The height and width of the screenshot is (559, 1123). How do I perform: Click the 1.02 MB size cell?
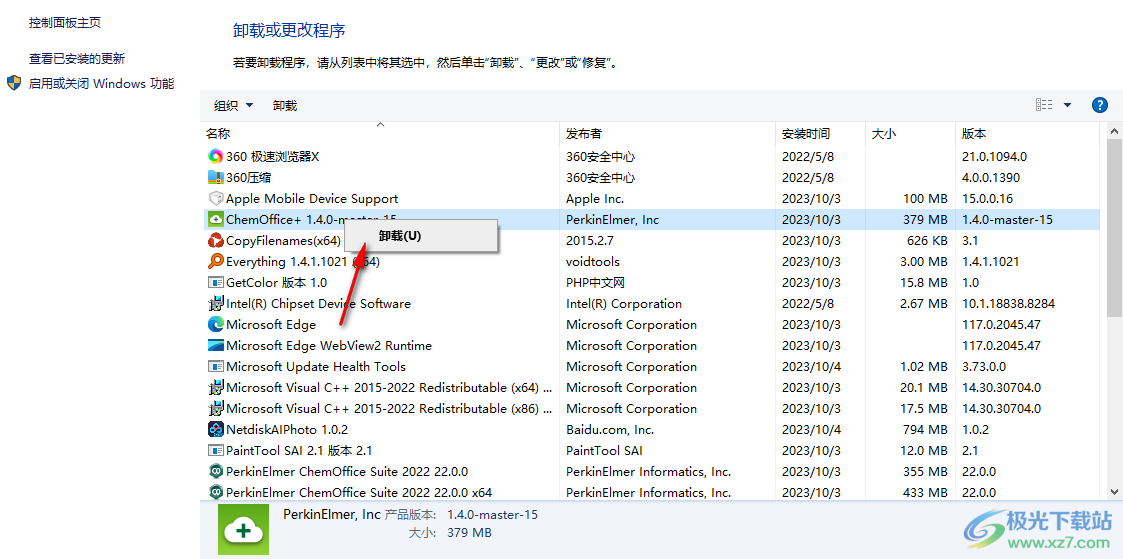[x=923, y=366]
